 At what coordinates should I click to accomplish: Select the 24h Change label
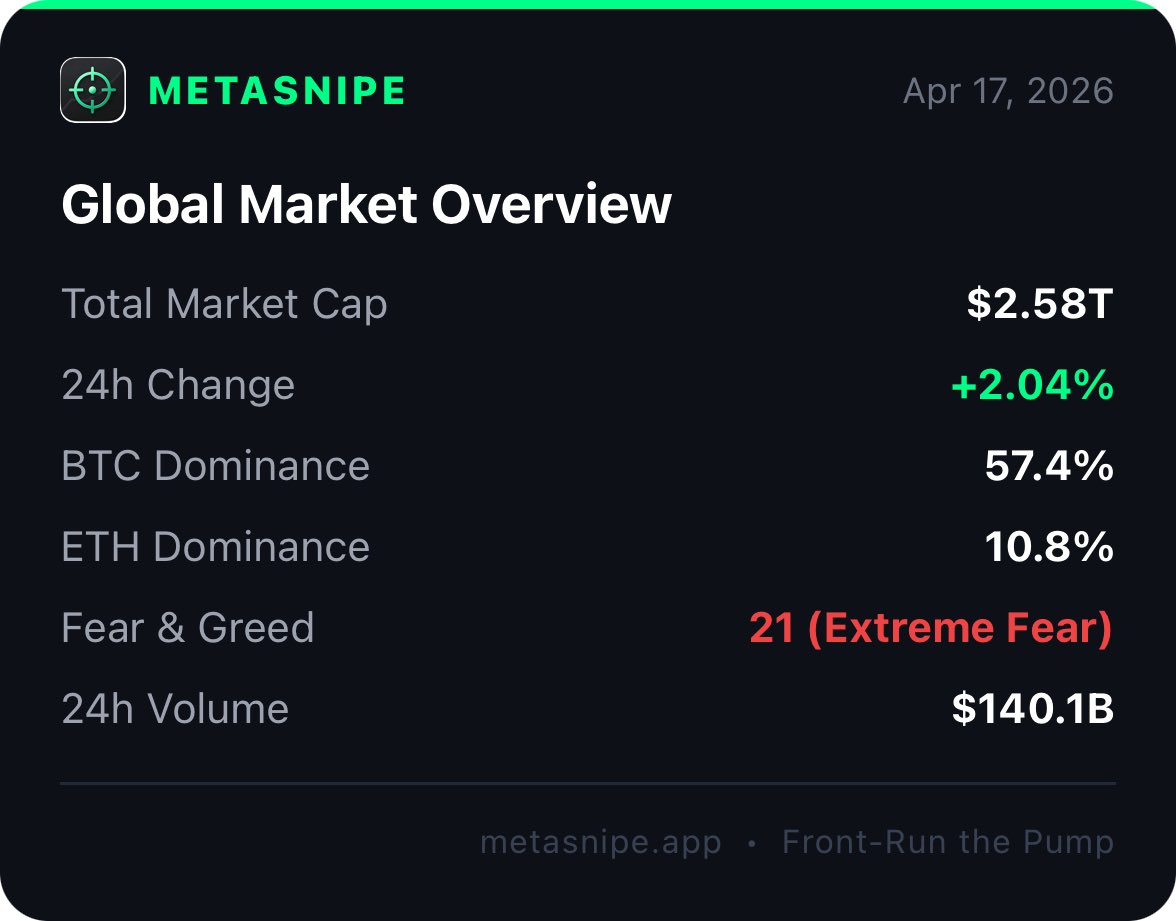pyautogui.click(x=178, y=385)
